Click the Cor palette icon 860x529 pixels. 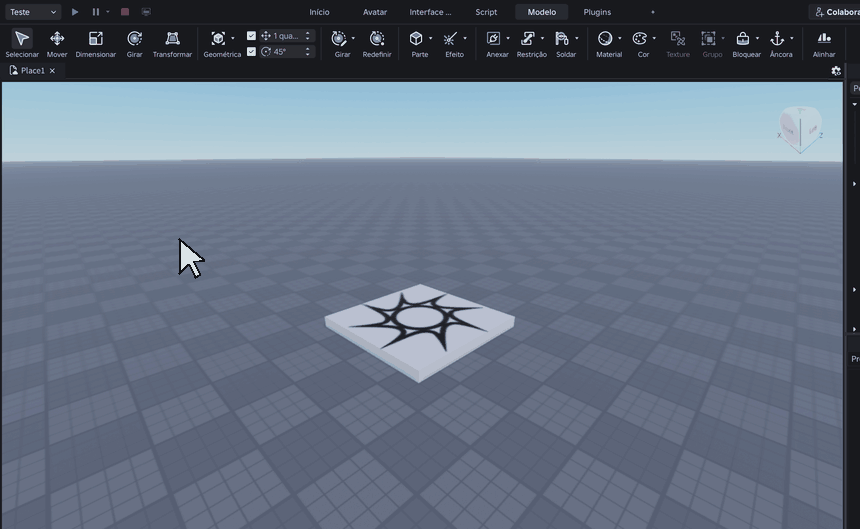point(640,38)
